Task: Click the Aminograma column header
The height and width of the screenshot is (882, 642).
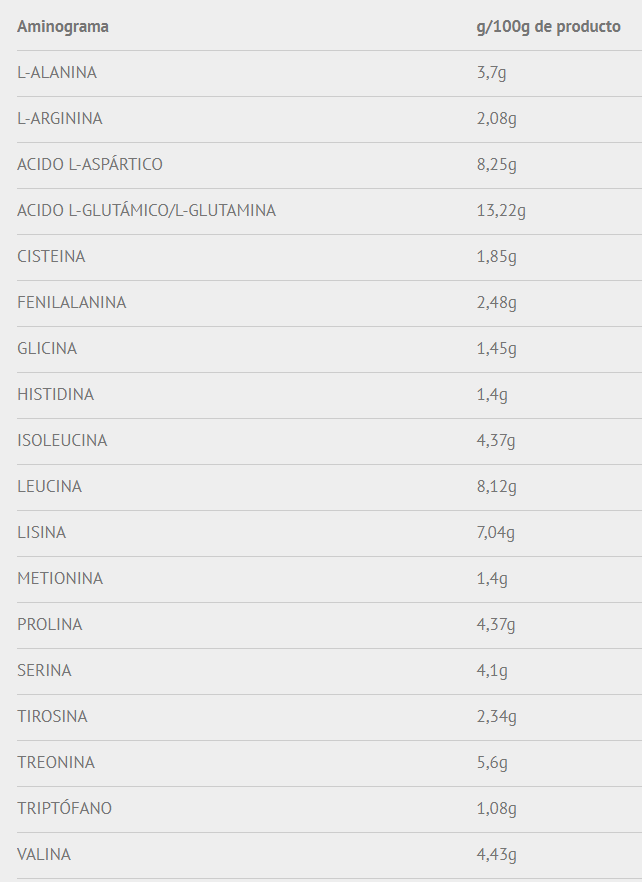Action: click(x=63, y=26)
